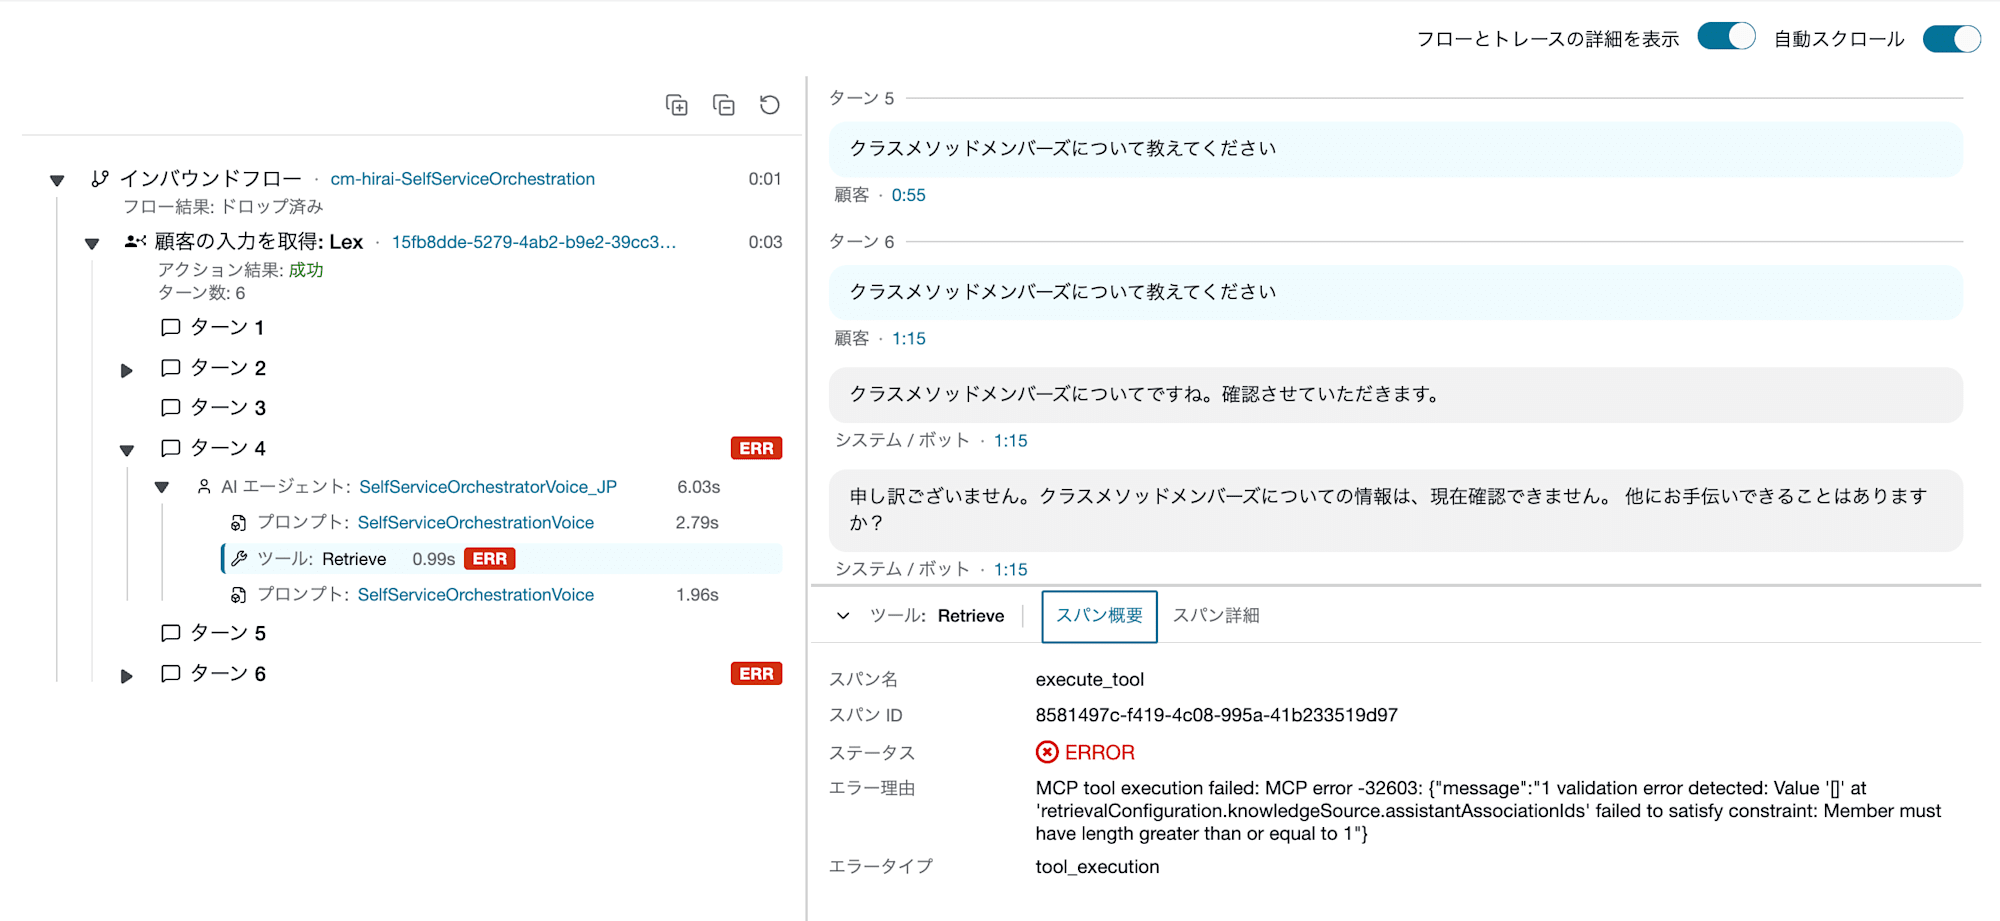
Task: Collapse ターン 4 in the tree
Action: click(127, 451)
